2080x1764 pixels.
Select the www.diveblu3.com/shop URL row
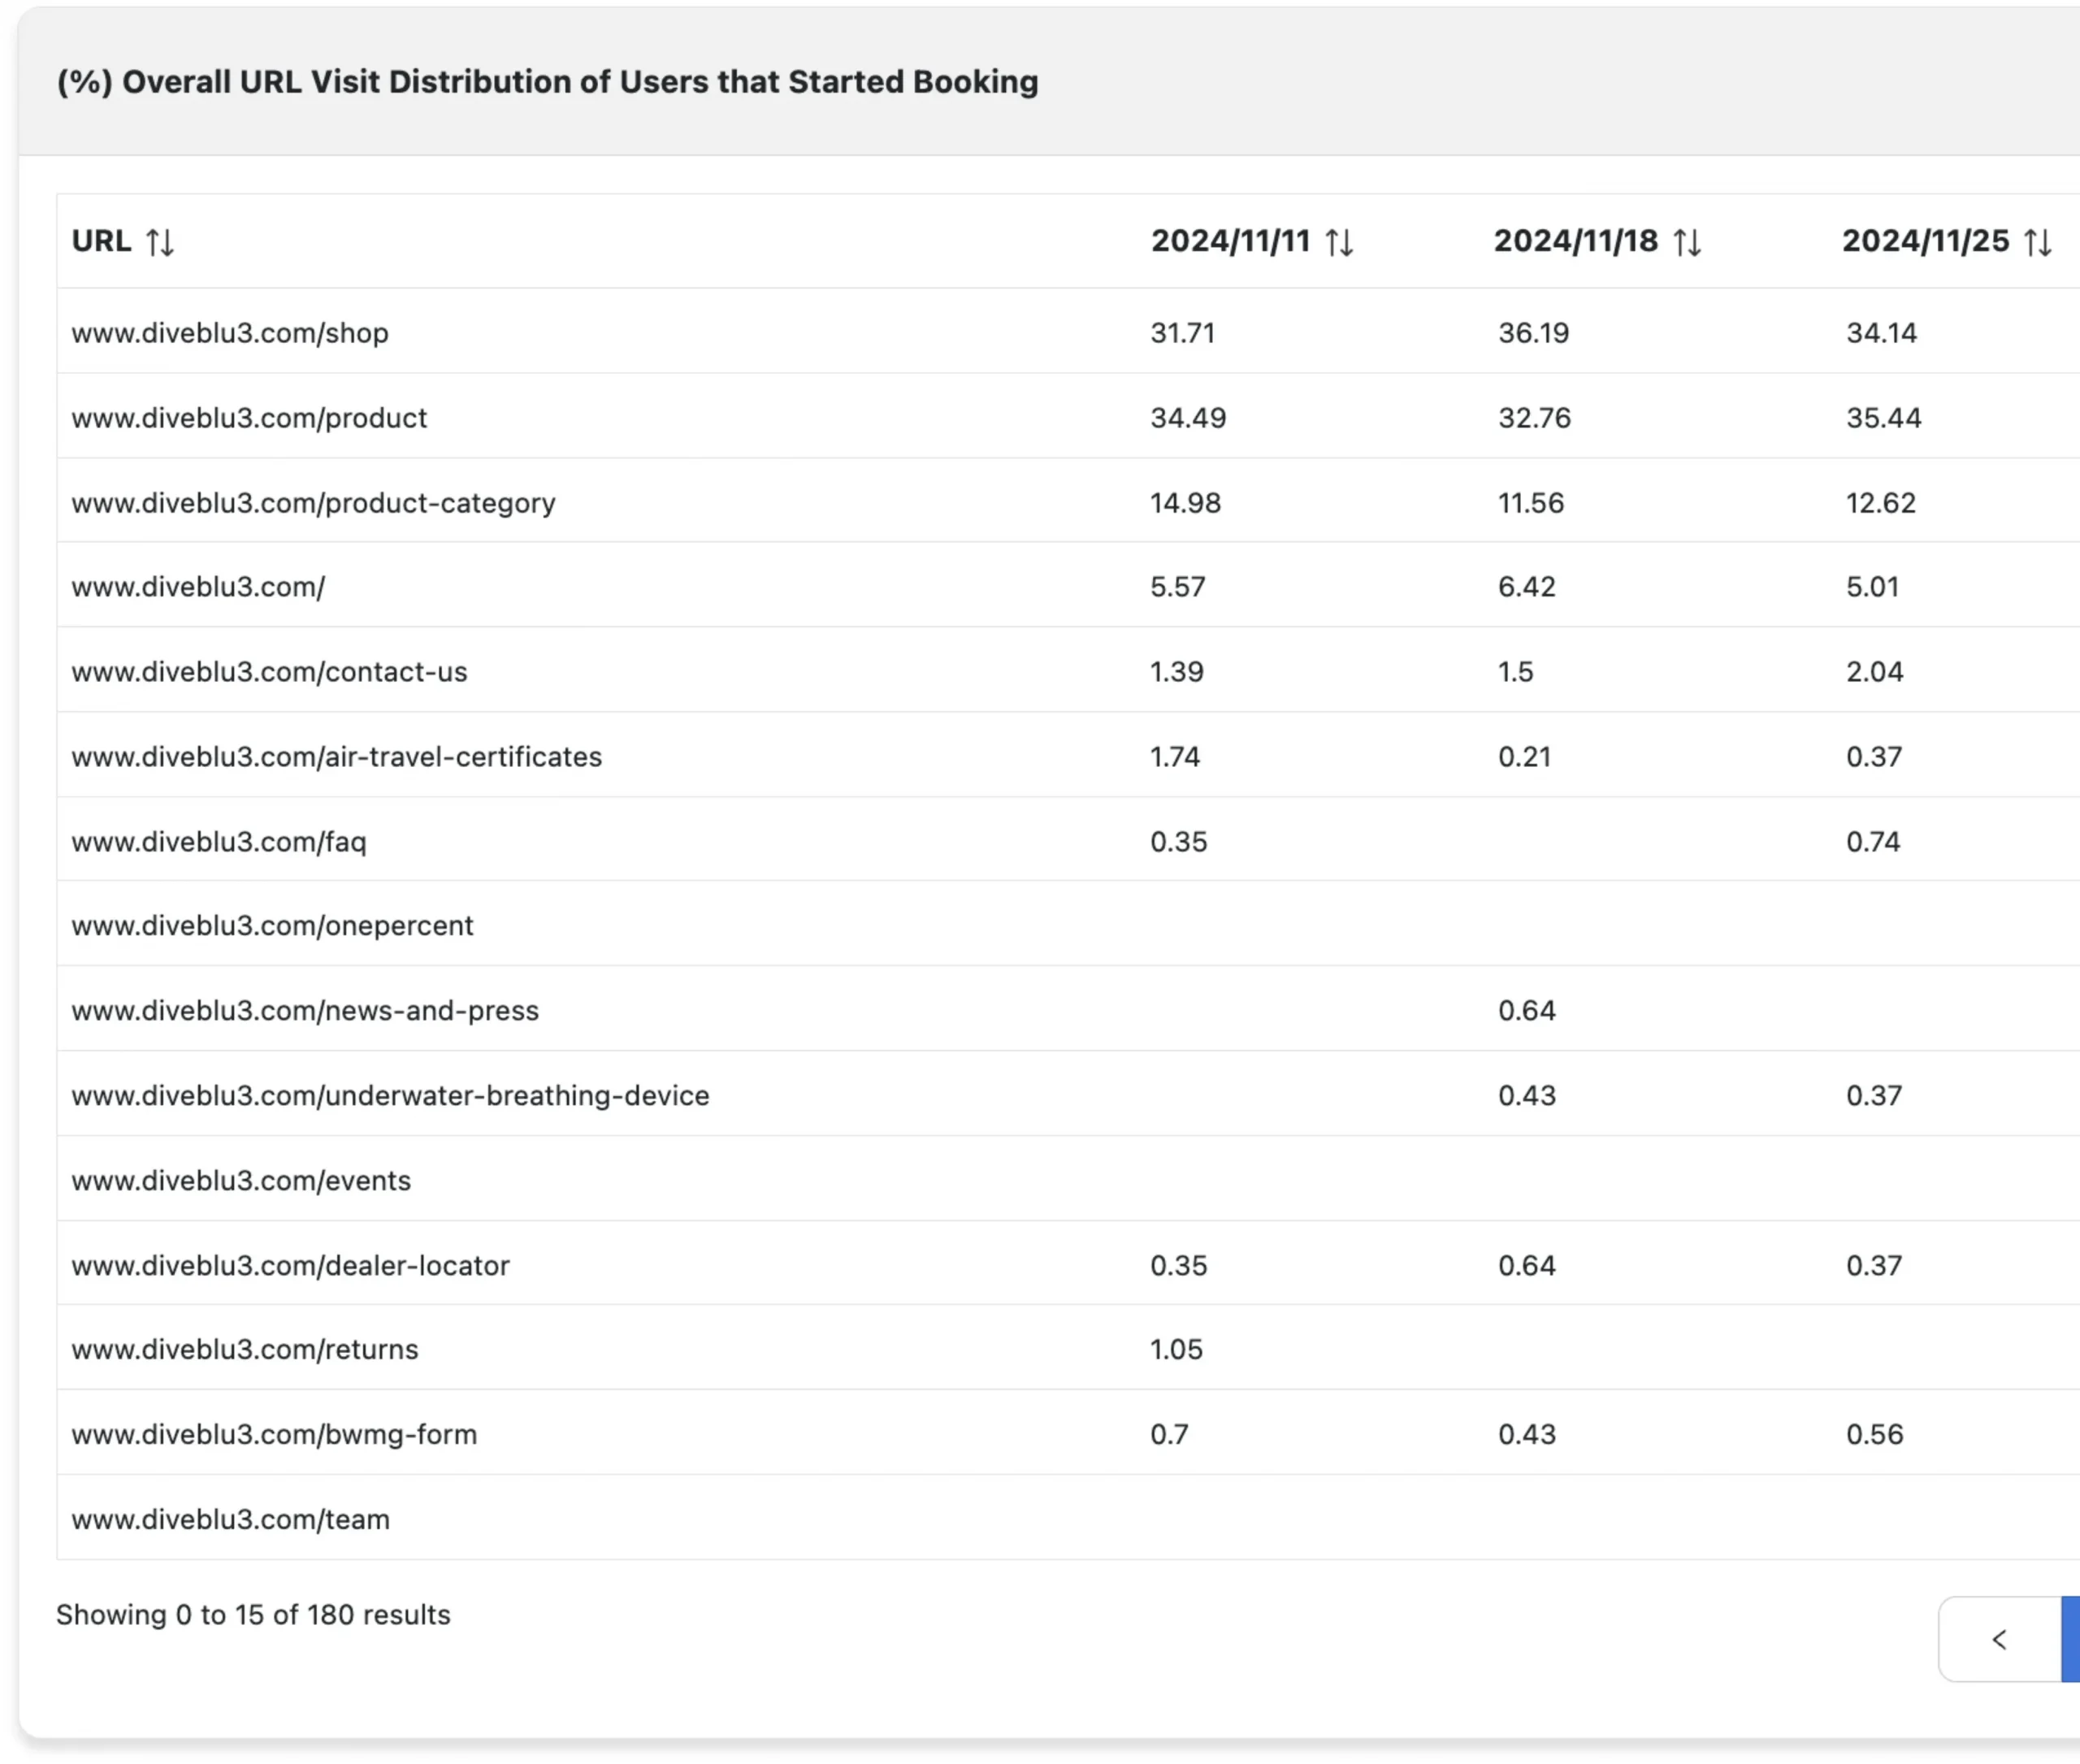tap(230, 333)
